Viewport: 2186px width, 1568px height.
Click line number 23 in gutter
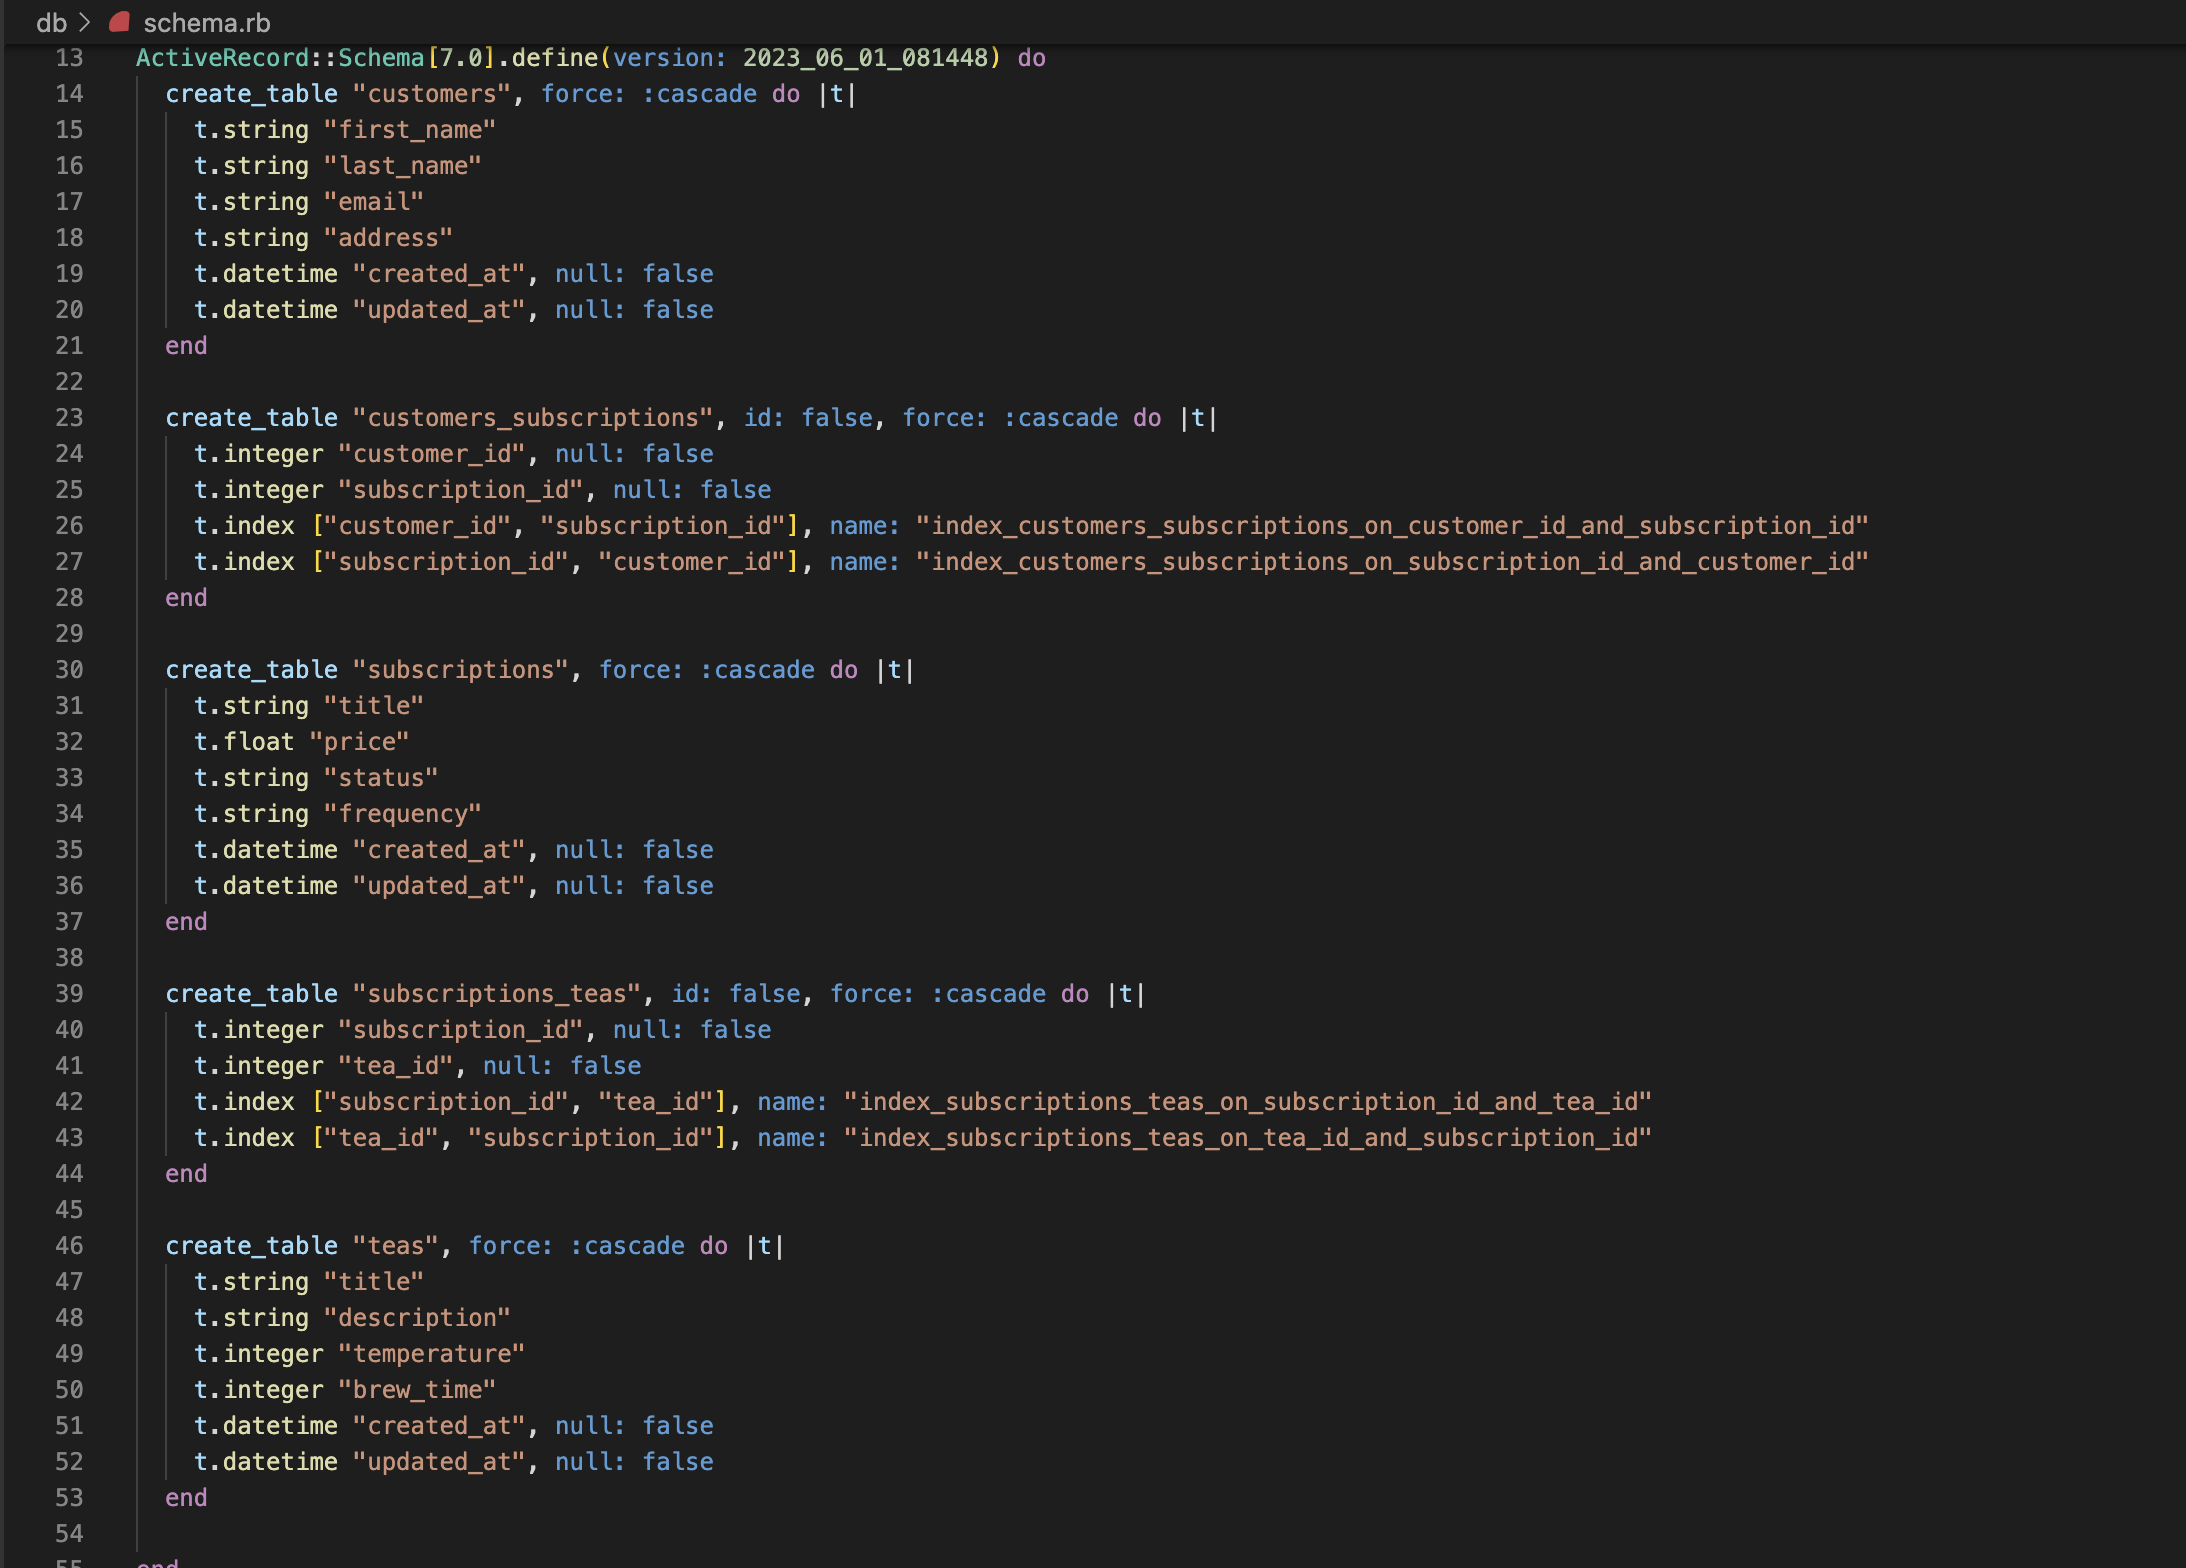69,418
